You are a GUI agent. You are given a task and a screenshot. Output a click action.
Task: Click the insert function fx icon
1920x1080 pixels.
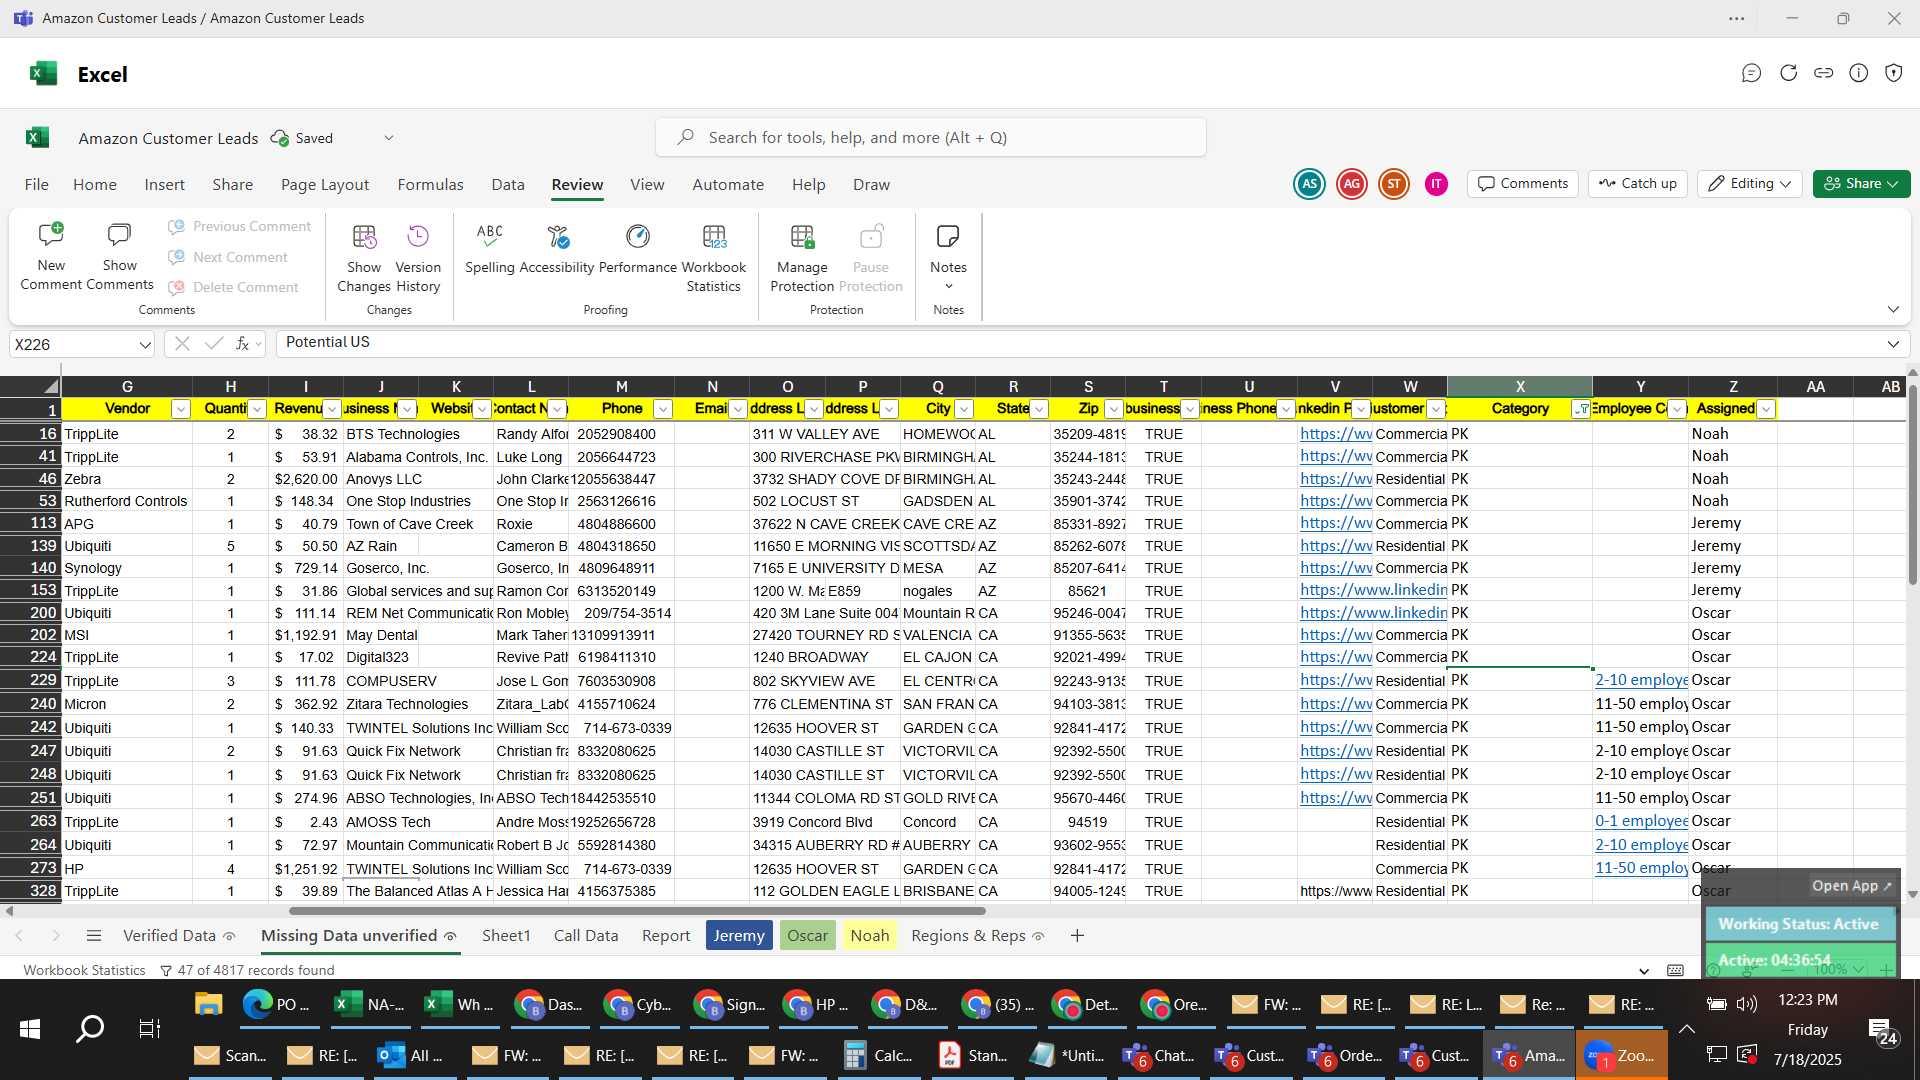coord(242,344)
